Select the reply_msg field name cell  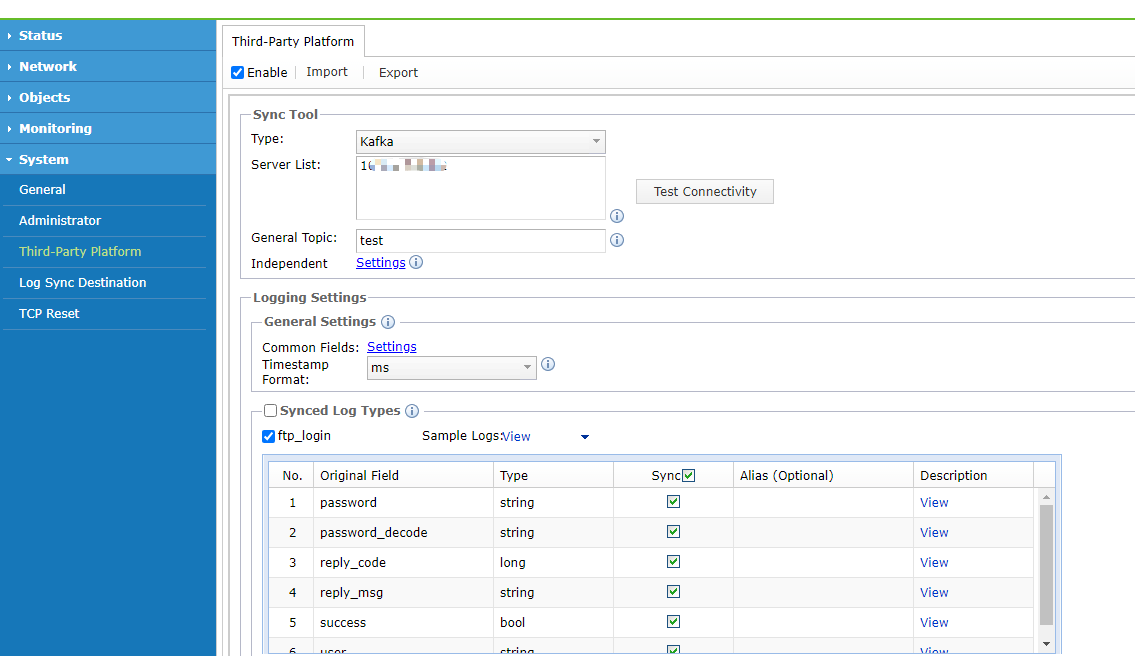tap(403, 592)
